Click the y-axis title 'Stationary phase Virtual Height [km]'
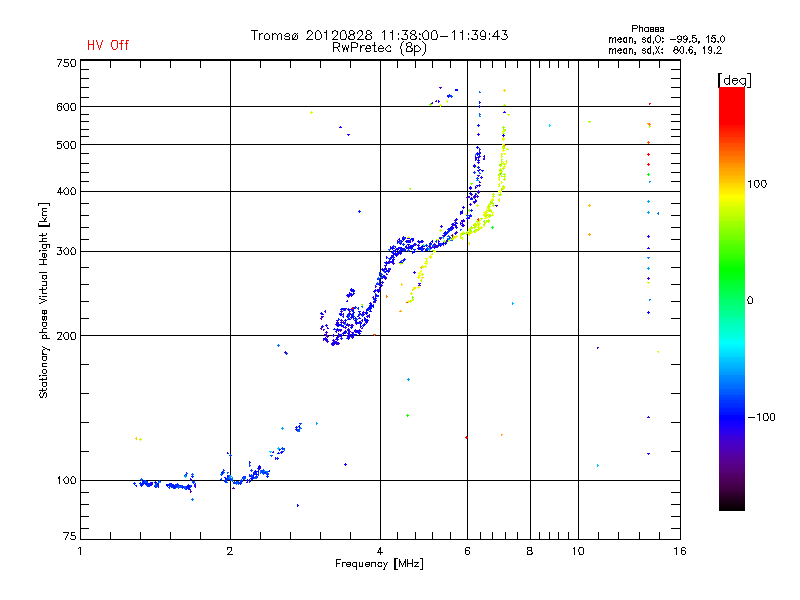This screenshot has height=600, width=800. point(44,300)
